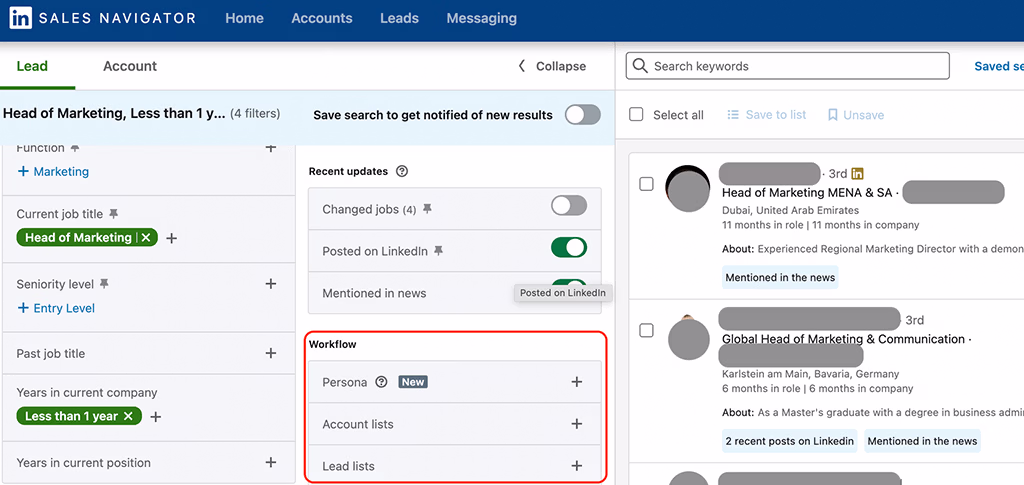This screenshot has width=1024, height=485.
Task: Select the Global Head of Marketing lead checkbox
Action: pyautogui.click(x=646, y=331)
